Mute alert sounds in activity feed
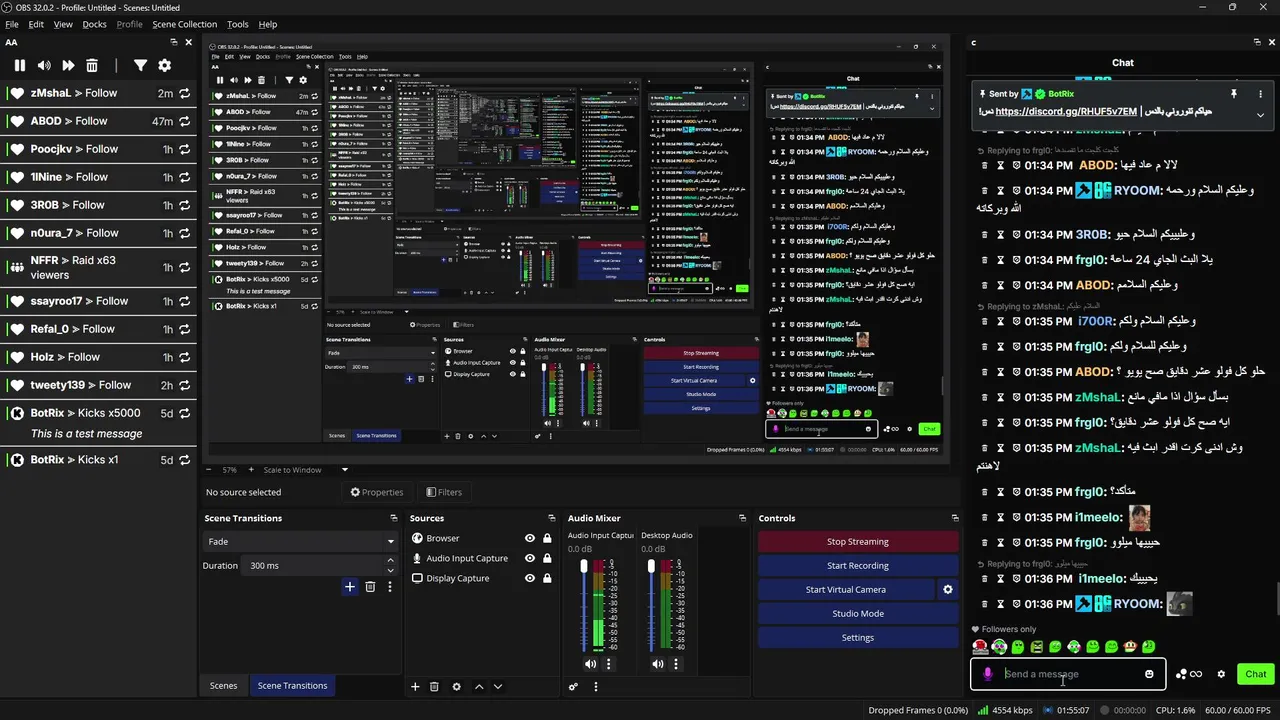The width and height of the screenshot is (1280, 720). pos(44,65)
